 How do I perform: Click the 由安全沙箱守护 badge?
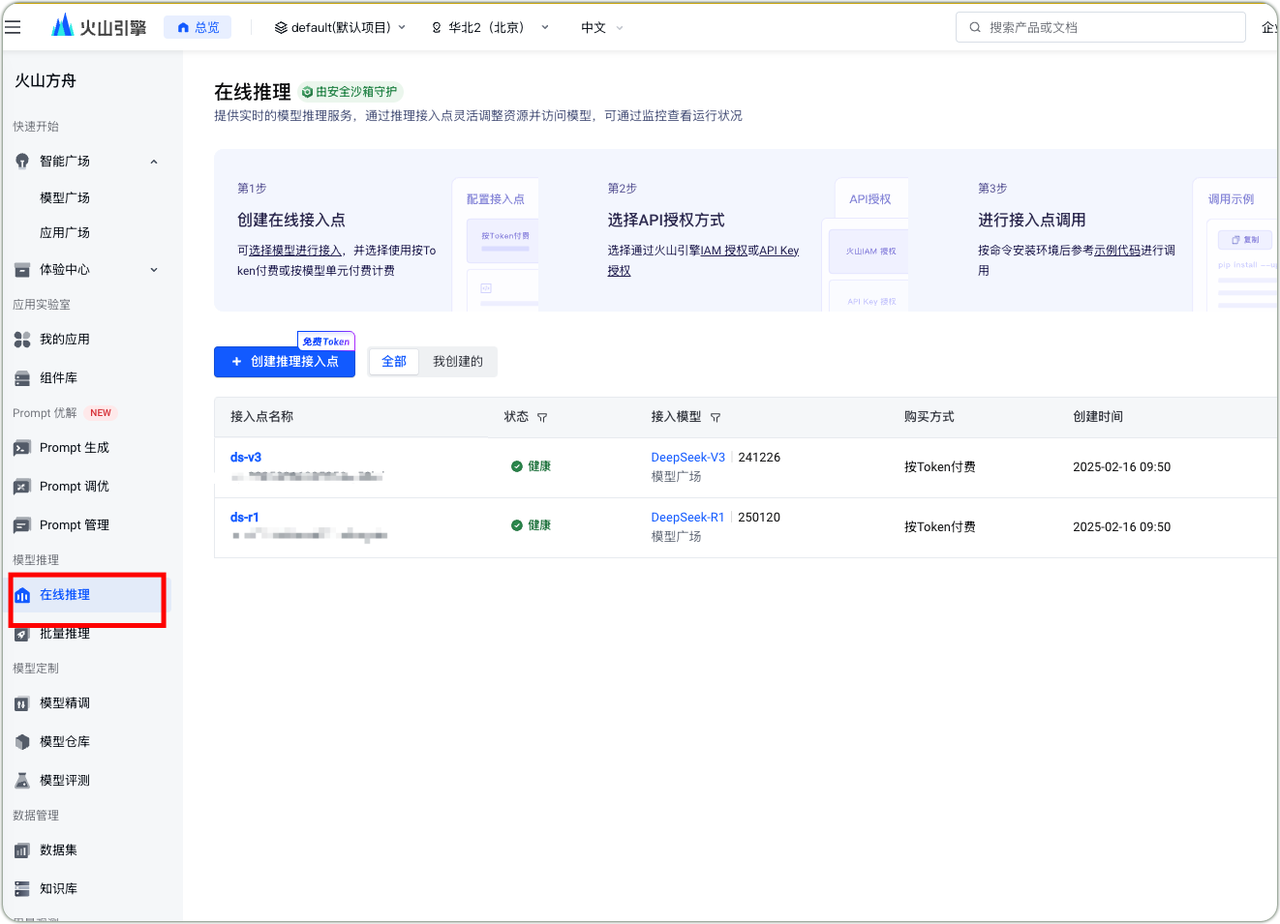pyautogui.click(x=350, y=92)
